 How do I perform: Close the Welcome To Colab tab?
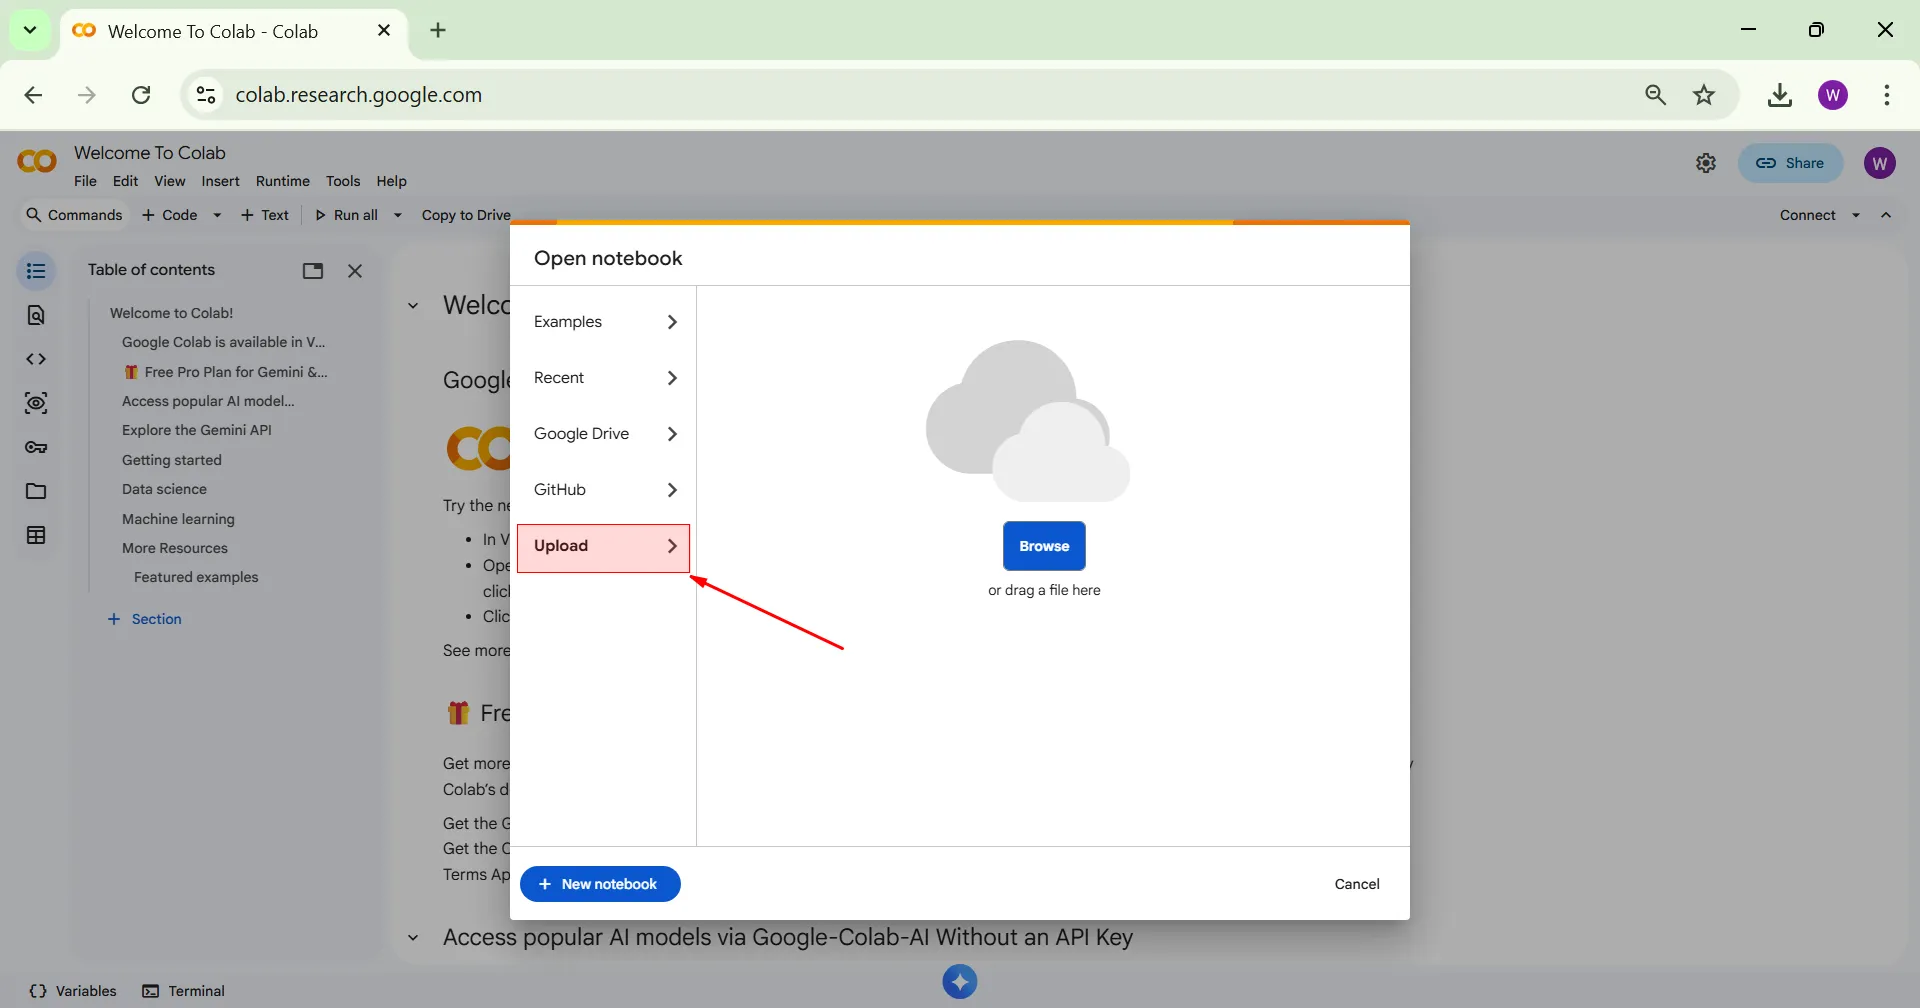coord(384,31)
